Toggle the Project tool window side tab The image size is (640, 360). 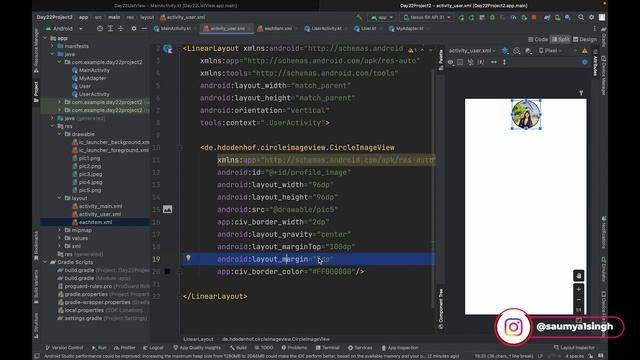click(36, 91)
